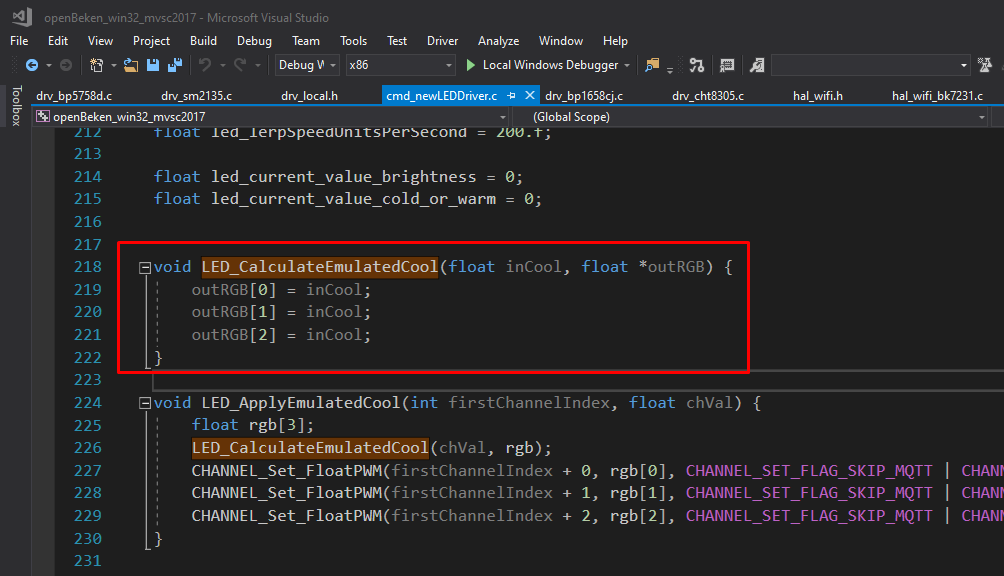Click inside the toolbar search input field

(x=863, y=65)
